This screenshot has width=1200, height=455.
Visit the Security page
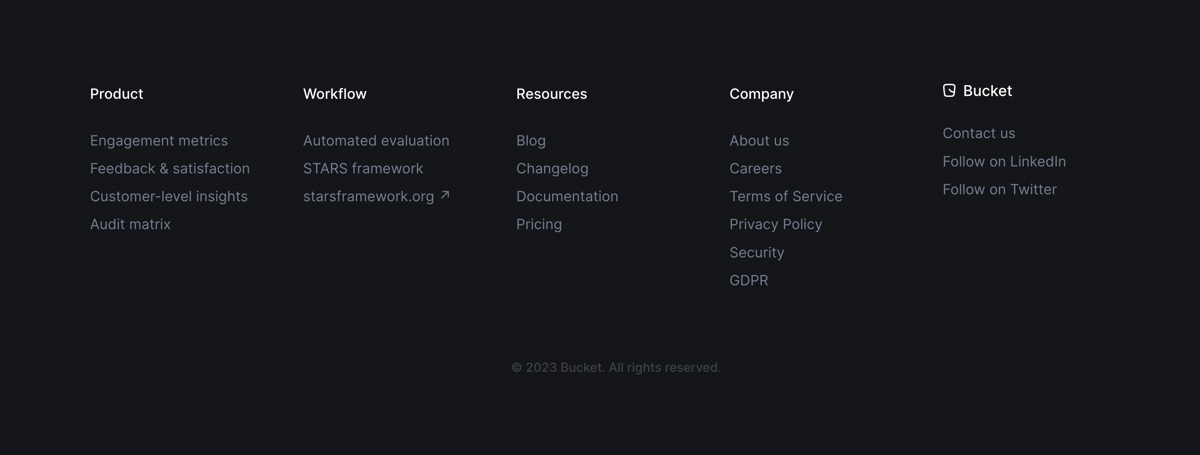(757, 253)
